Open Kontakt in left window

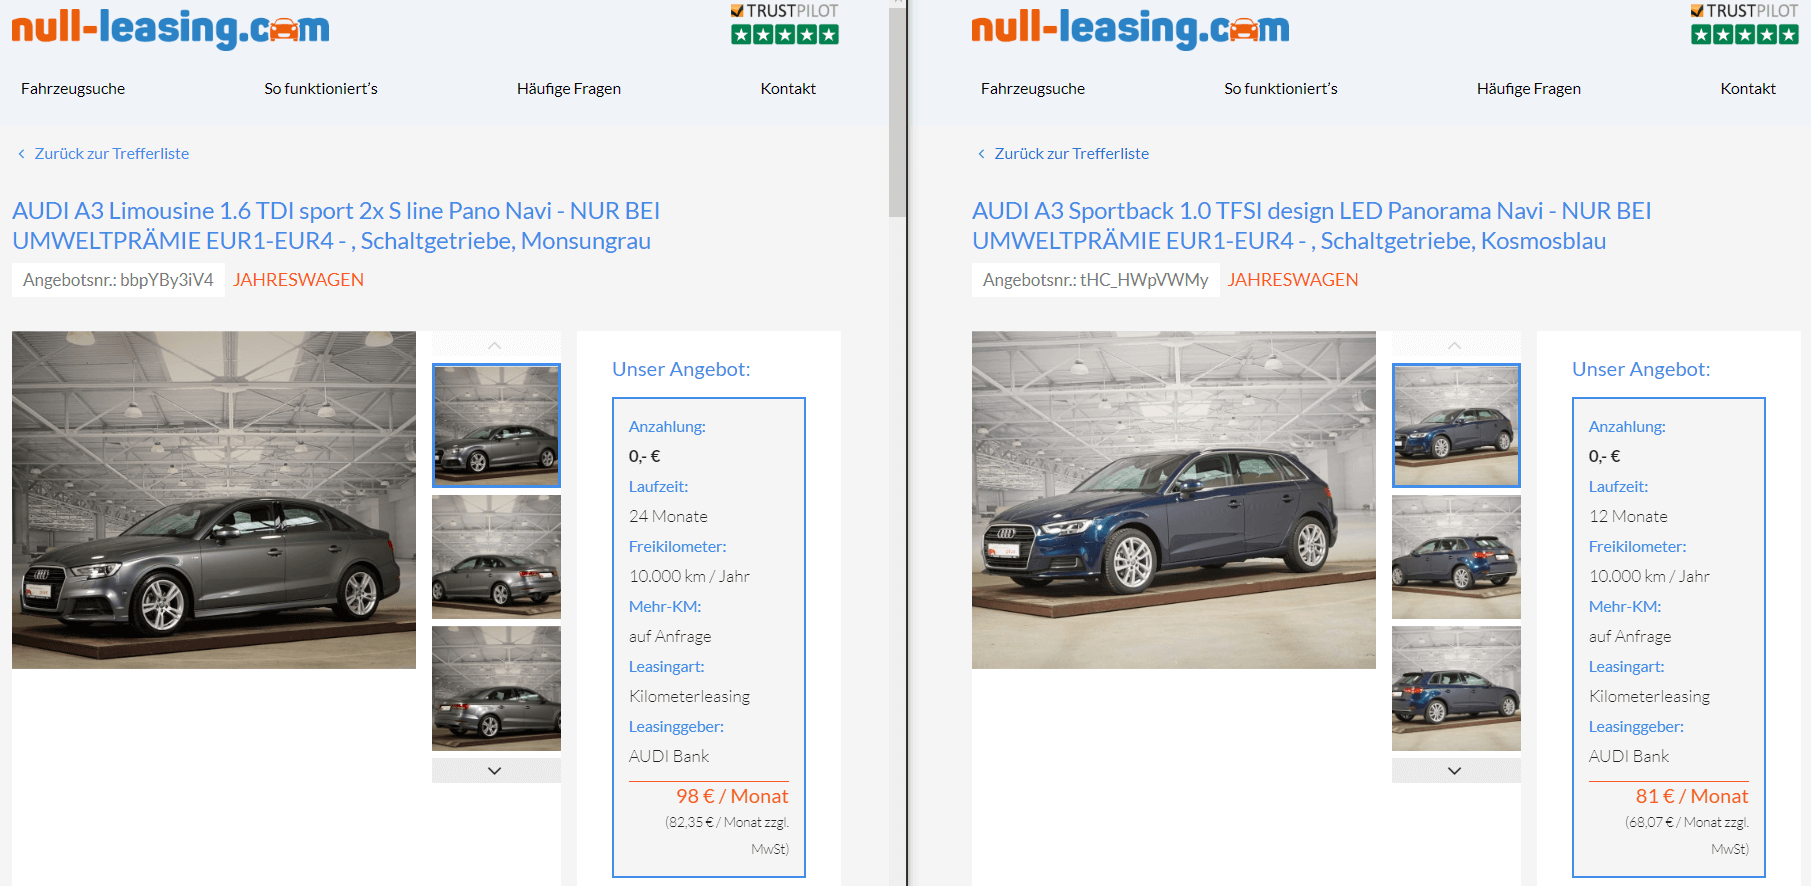788,88
